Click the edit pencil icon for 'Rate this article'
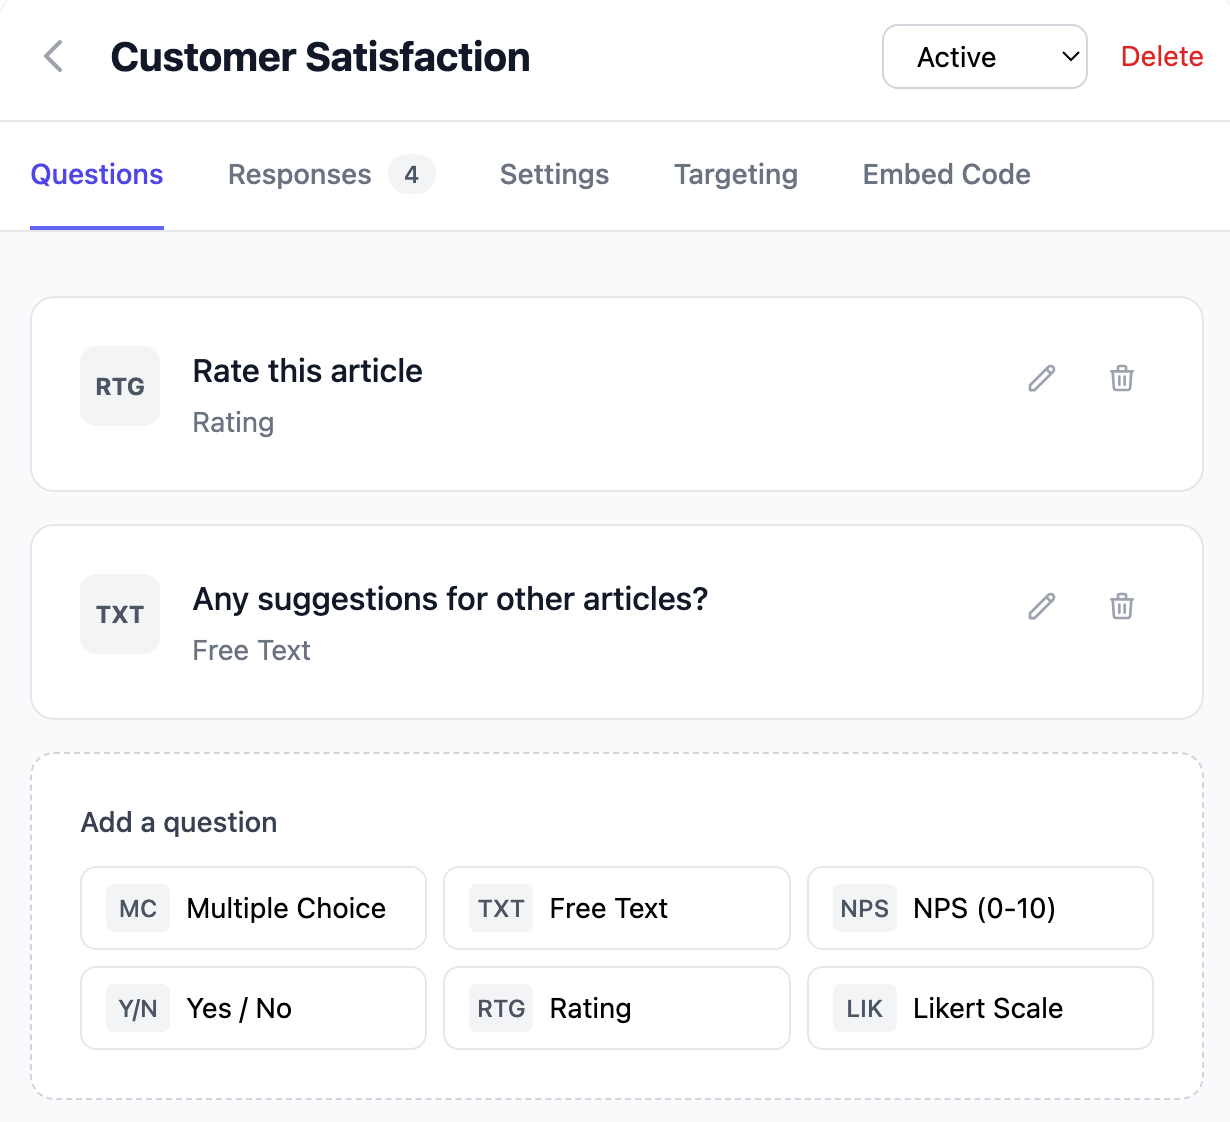Viewport: 1230px width, 1122px height. click(1041, 378)
